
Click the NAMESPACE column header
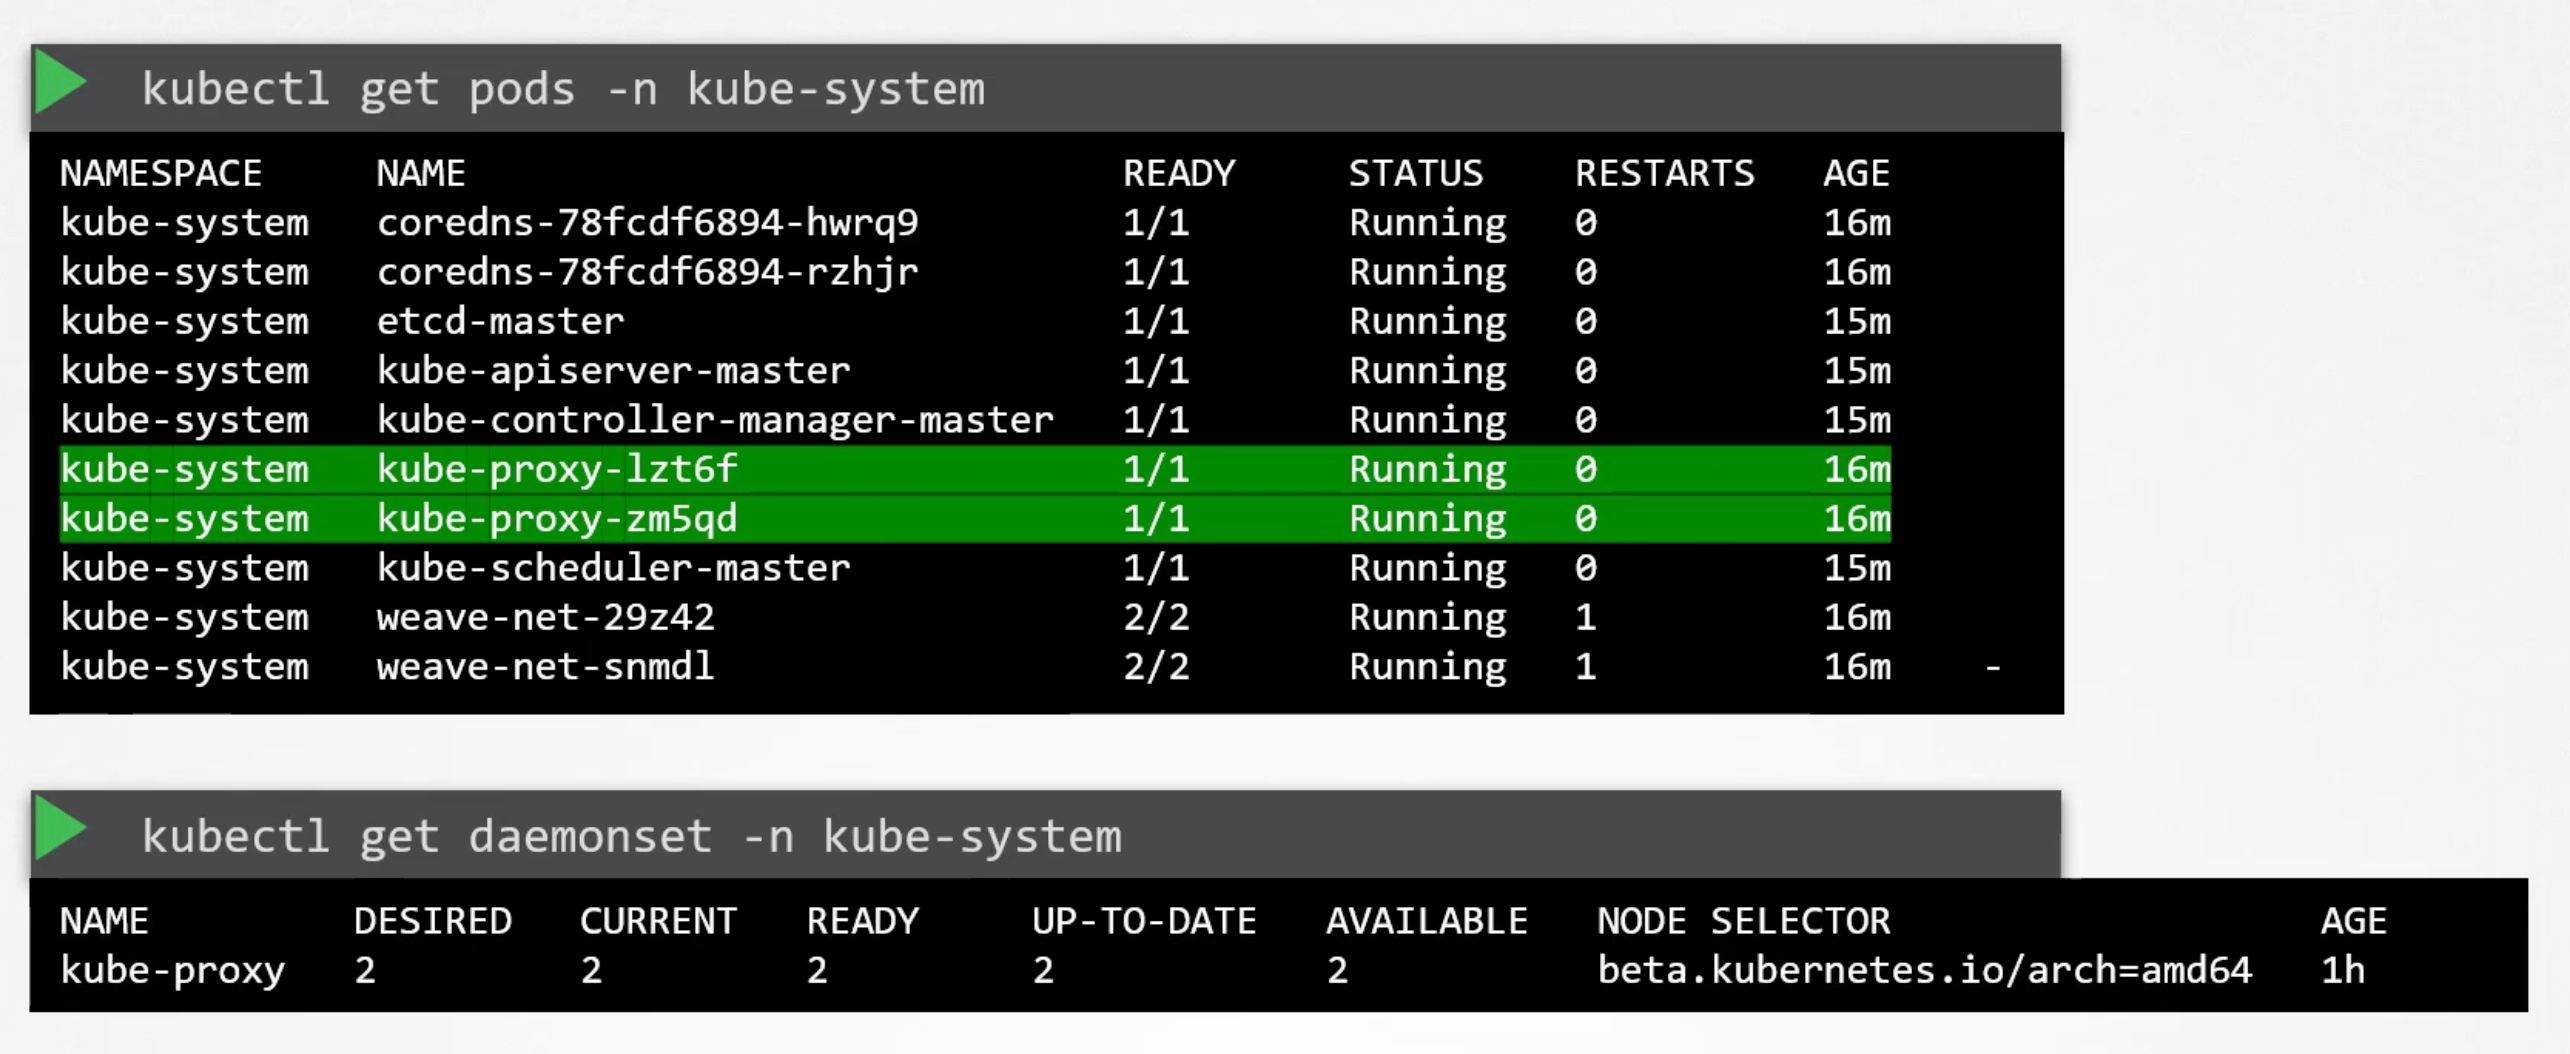pyautogui.click(x=161, y=173)
